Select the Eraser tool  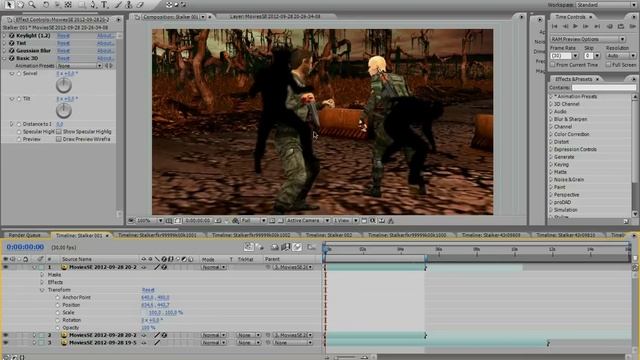(x=140, y=4)
